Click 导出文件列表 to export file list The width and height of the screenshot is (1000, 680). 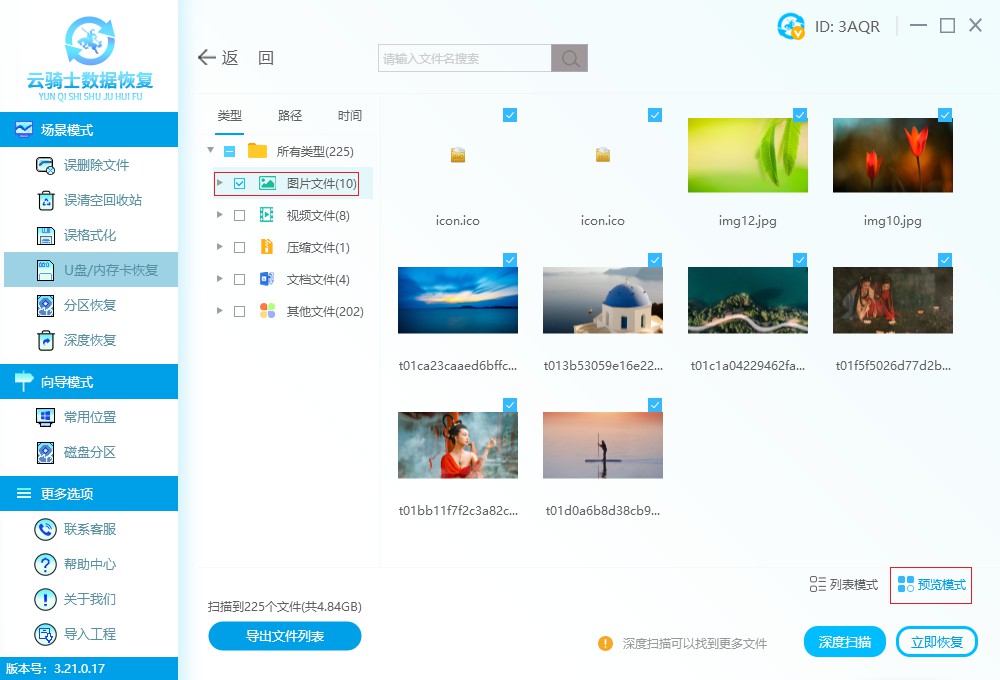tap(284, 636)
